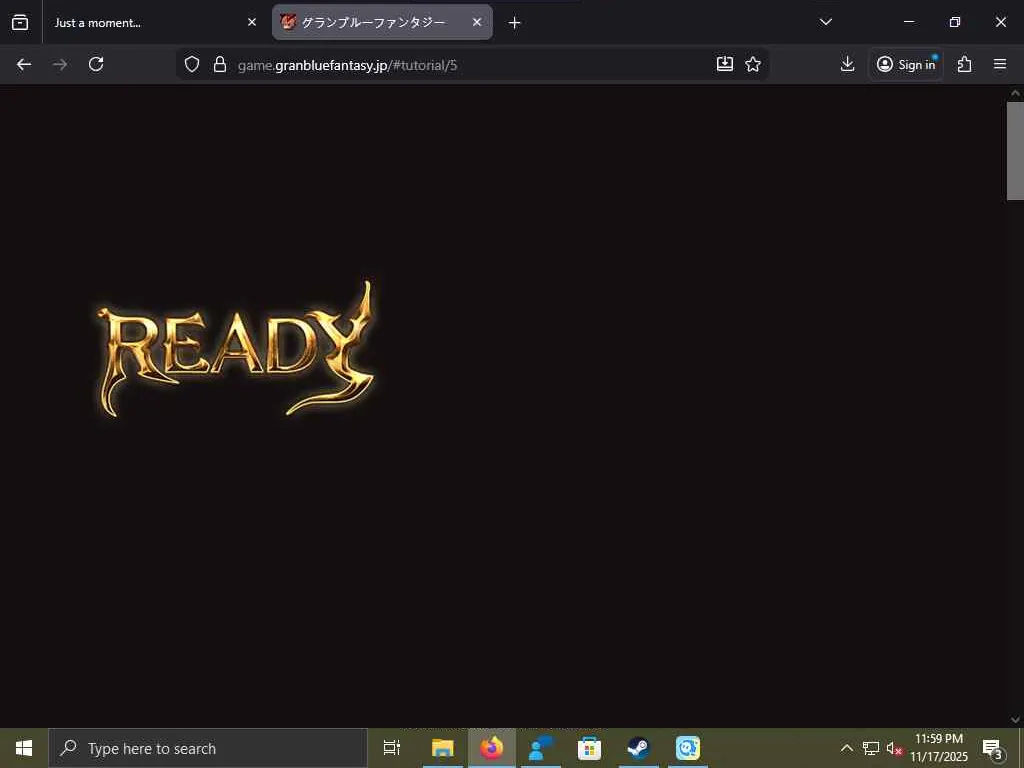Click scrollbar down arrow
This screenshot has width=1024, height=768.
[1015, 720]
